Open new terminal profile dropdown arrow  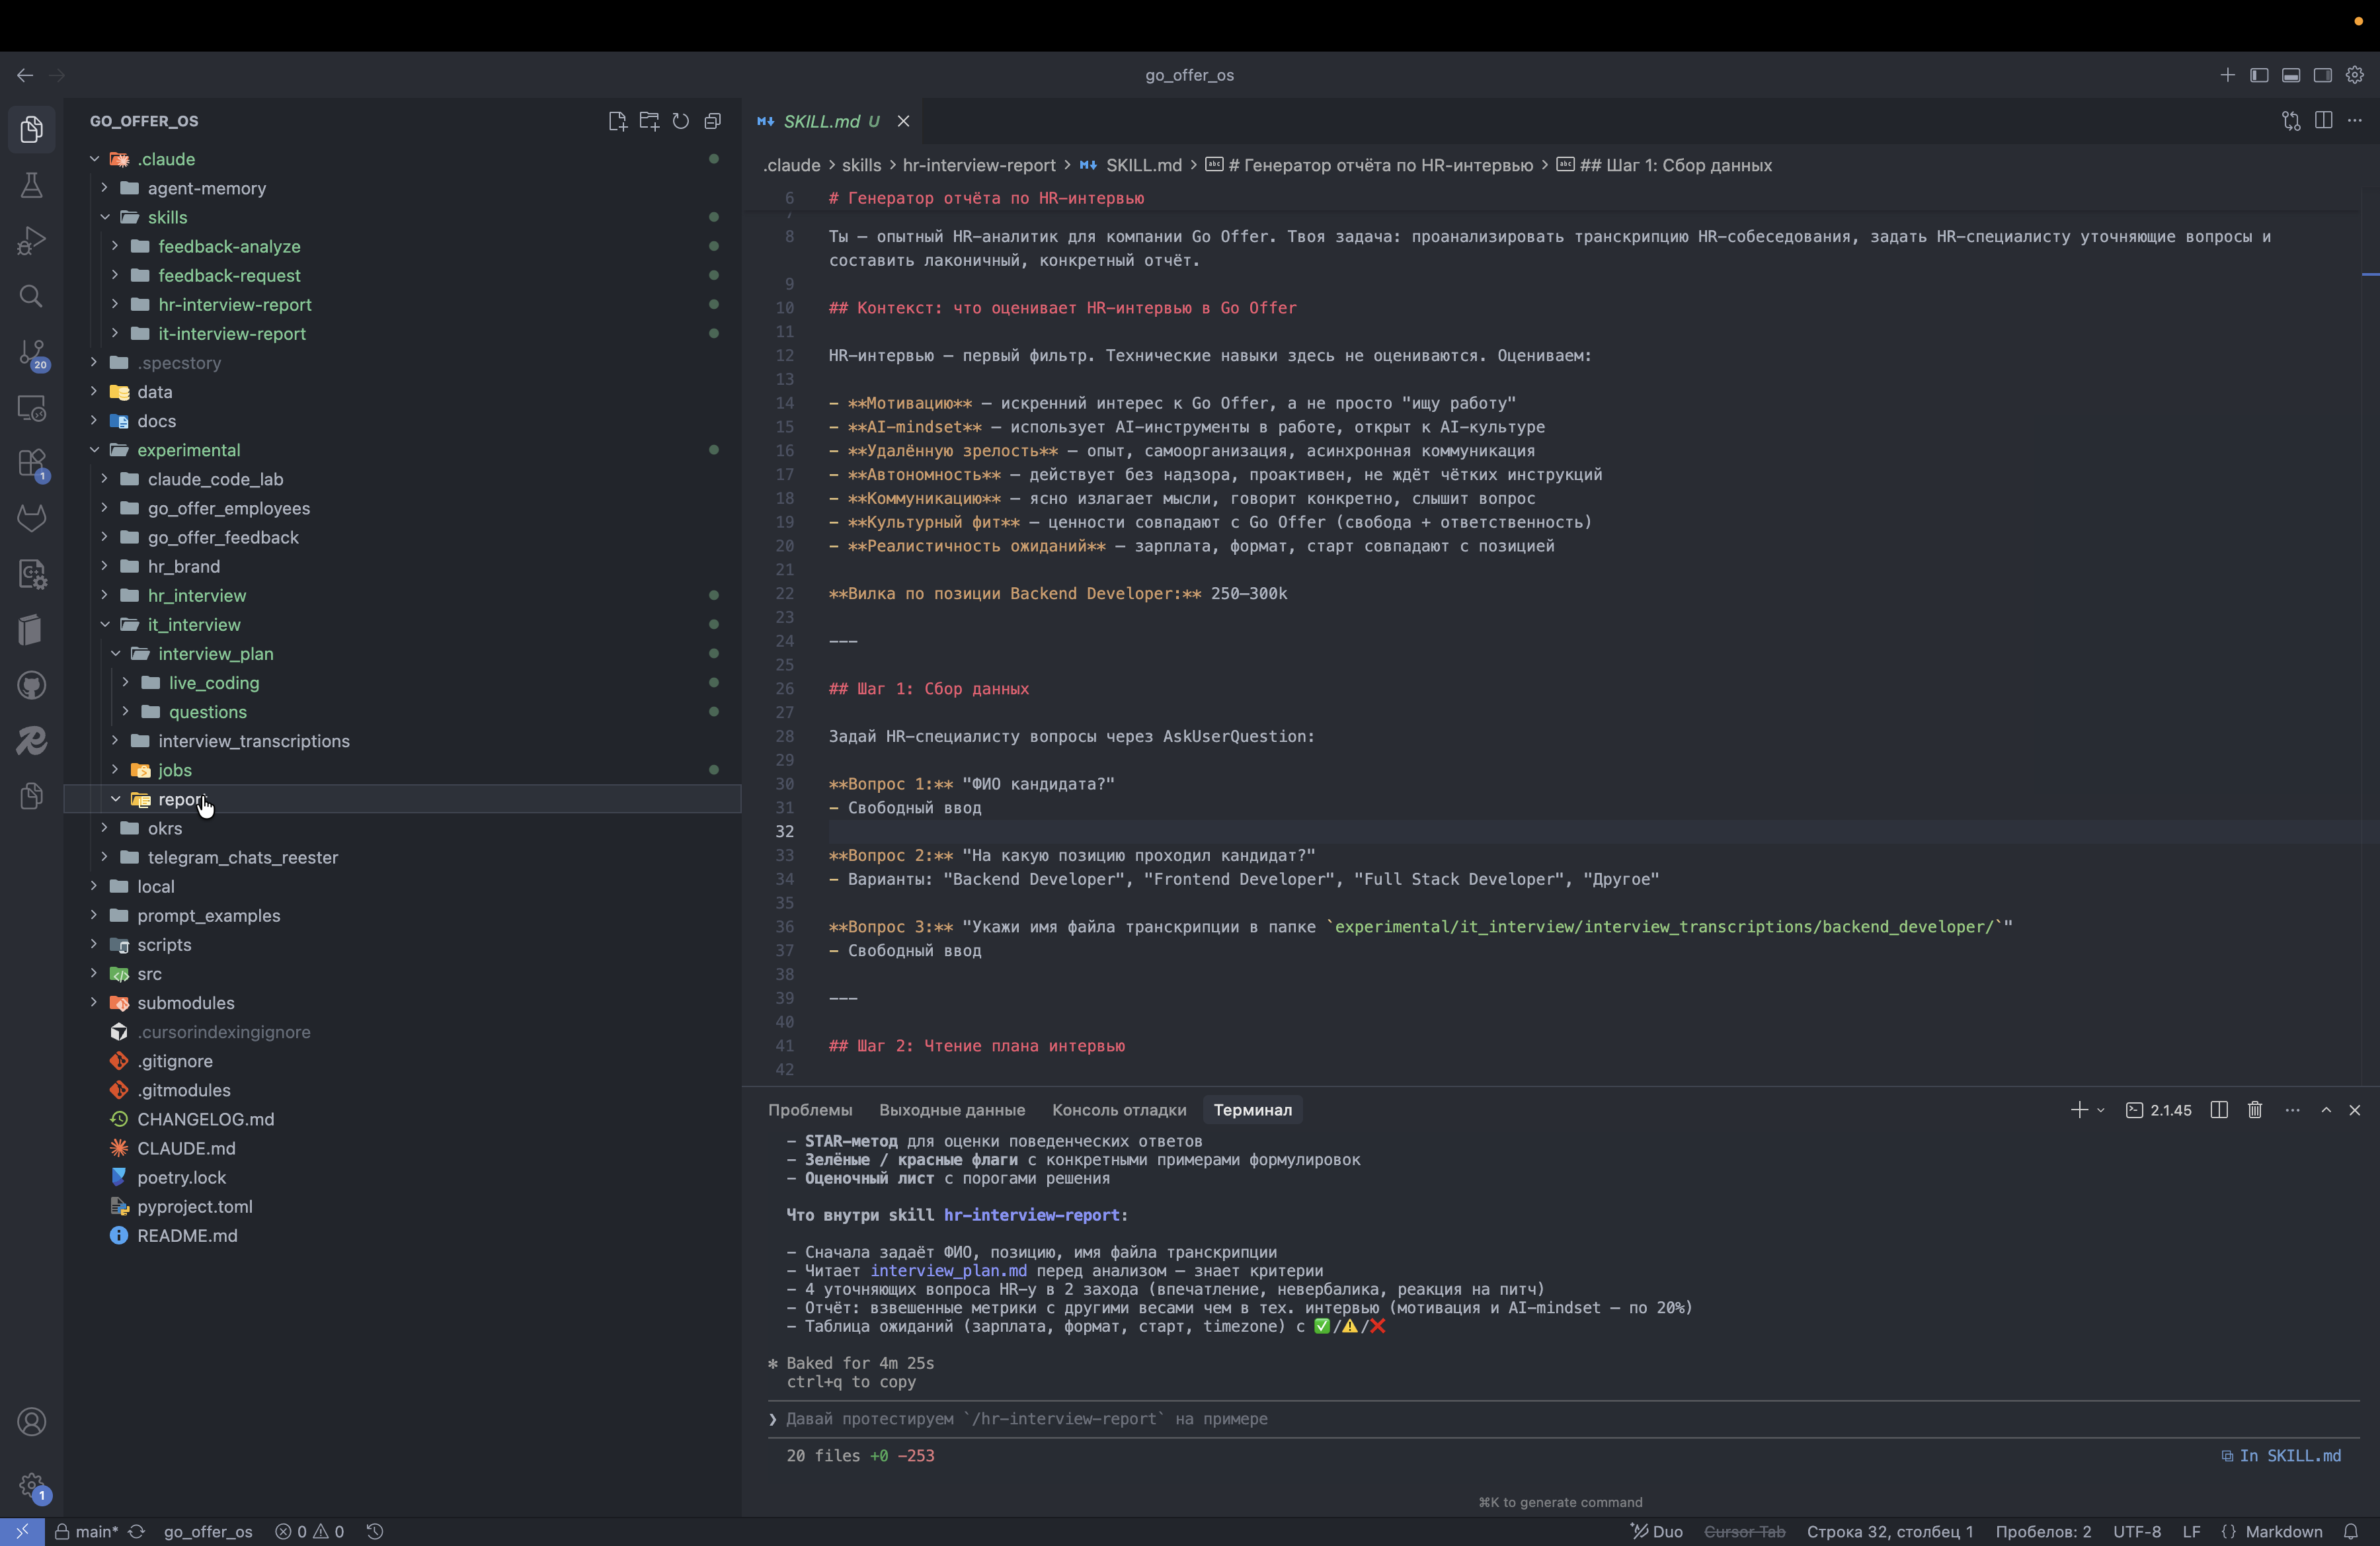coord(2101,1110)
